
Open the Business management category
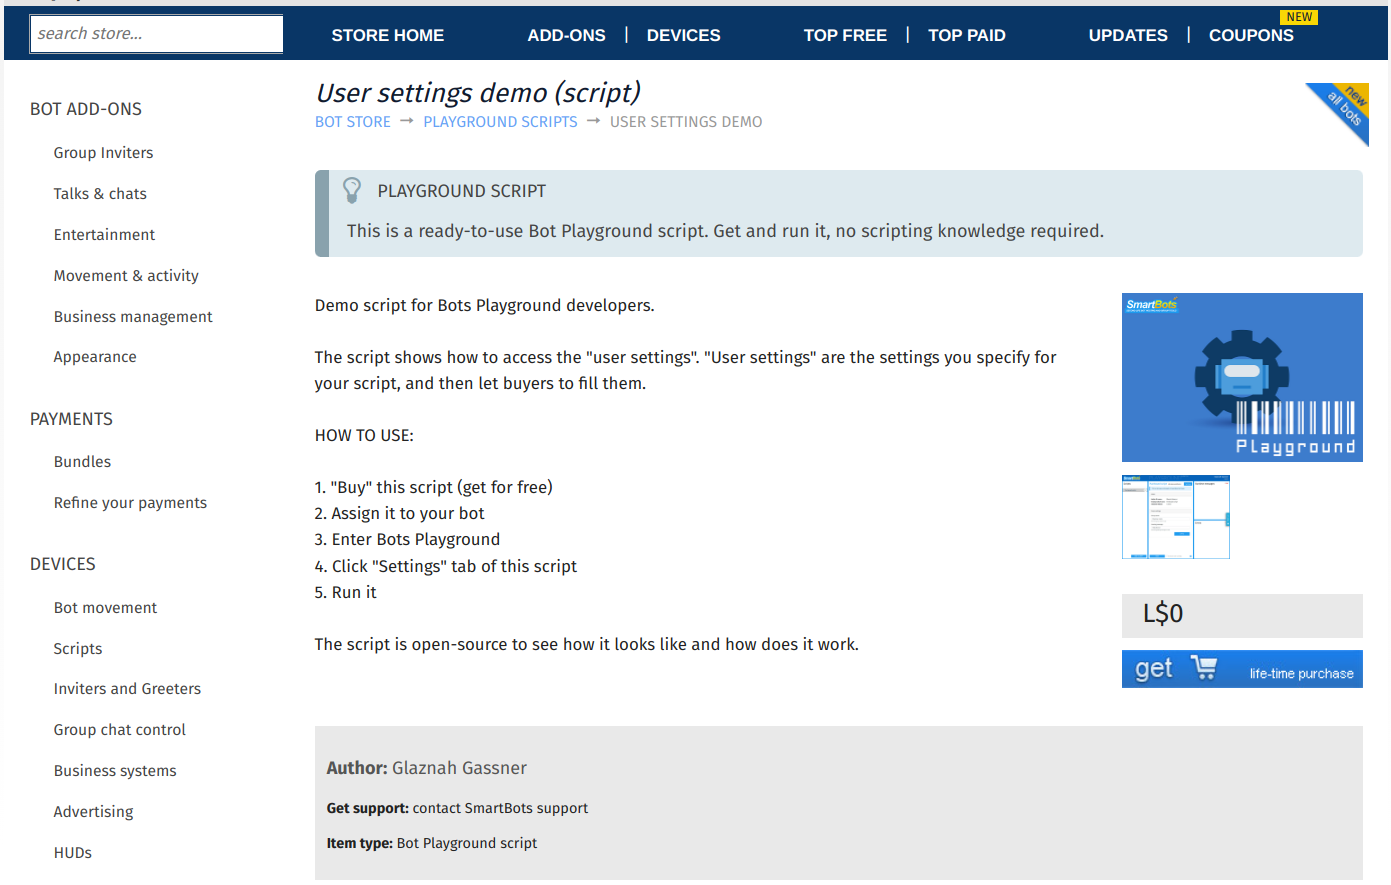point(133,317)
